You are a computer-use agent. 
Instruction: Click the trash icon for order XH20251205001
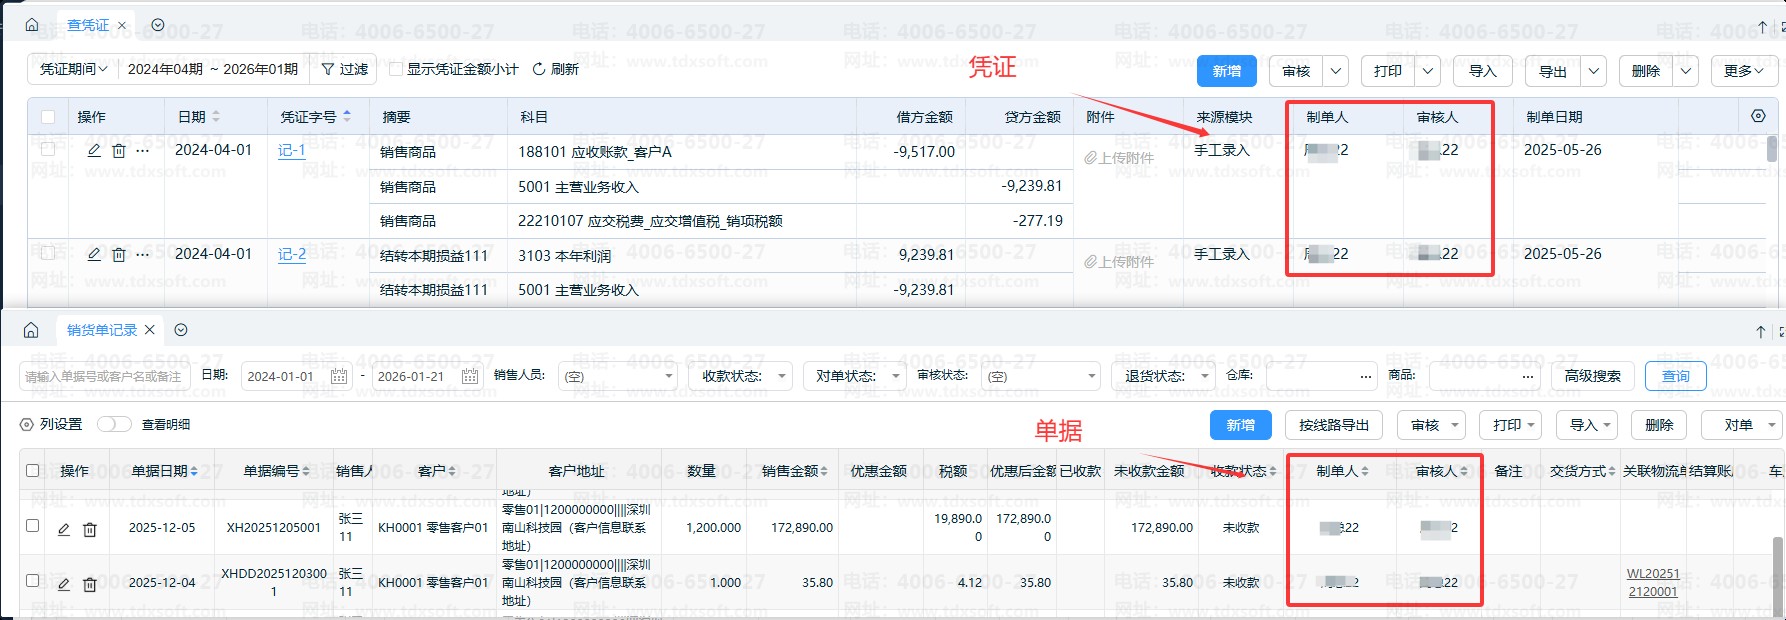click(x=90, y=529)
